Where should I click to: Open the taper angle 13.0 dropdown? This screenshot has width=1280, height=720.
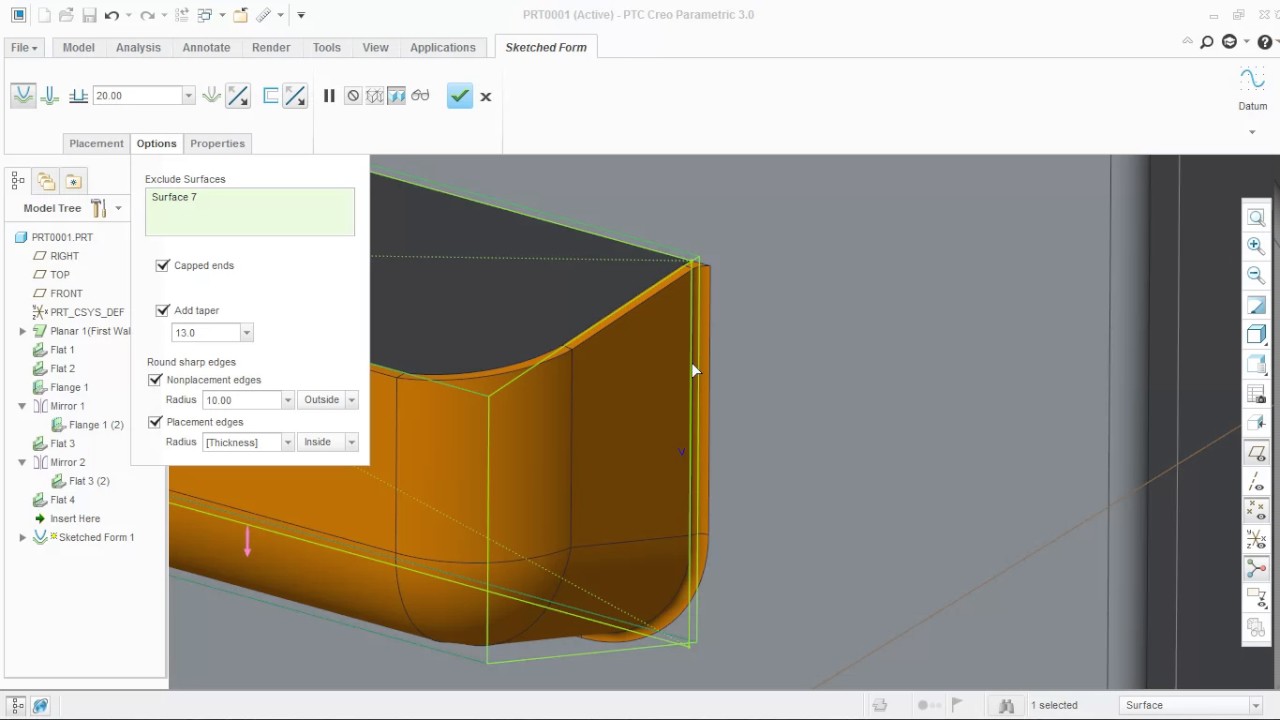246,333
